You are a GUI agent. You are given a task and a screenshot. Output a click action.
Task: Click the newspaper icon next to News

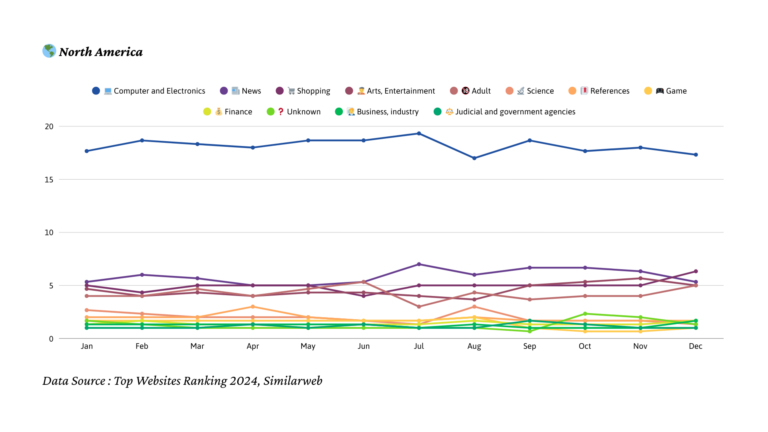pyautogui.click(x=235, y=91)
